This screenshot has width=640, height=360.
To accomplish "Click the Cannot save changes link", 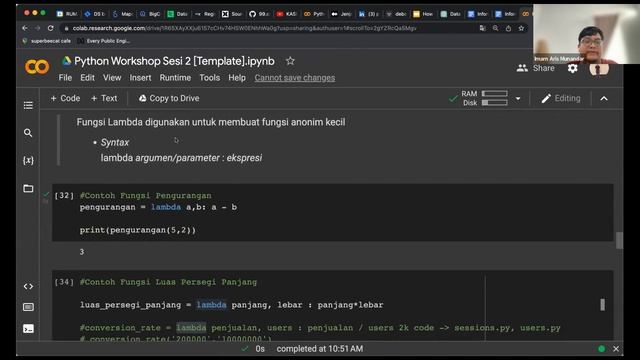I will point(295,78).
